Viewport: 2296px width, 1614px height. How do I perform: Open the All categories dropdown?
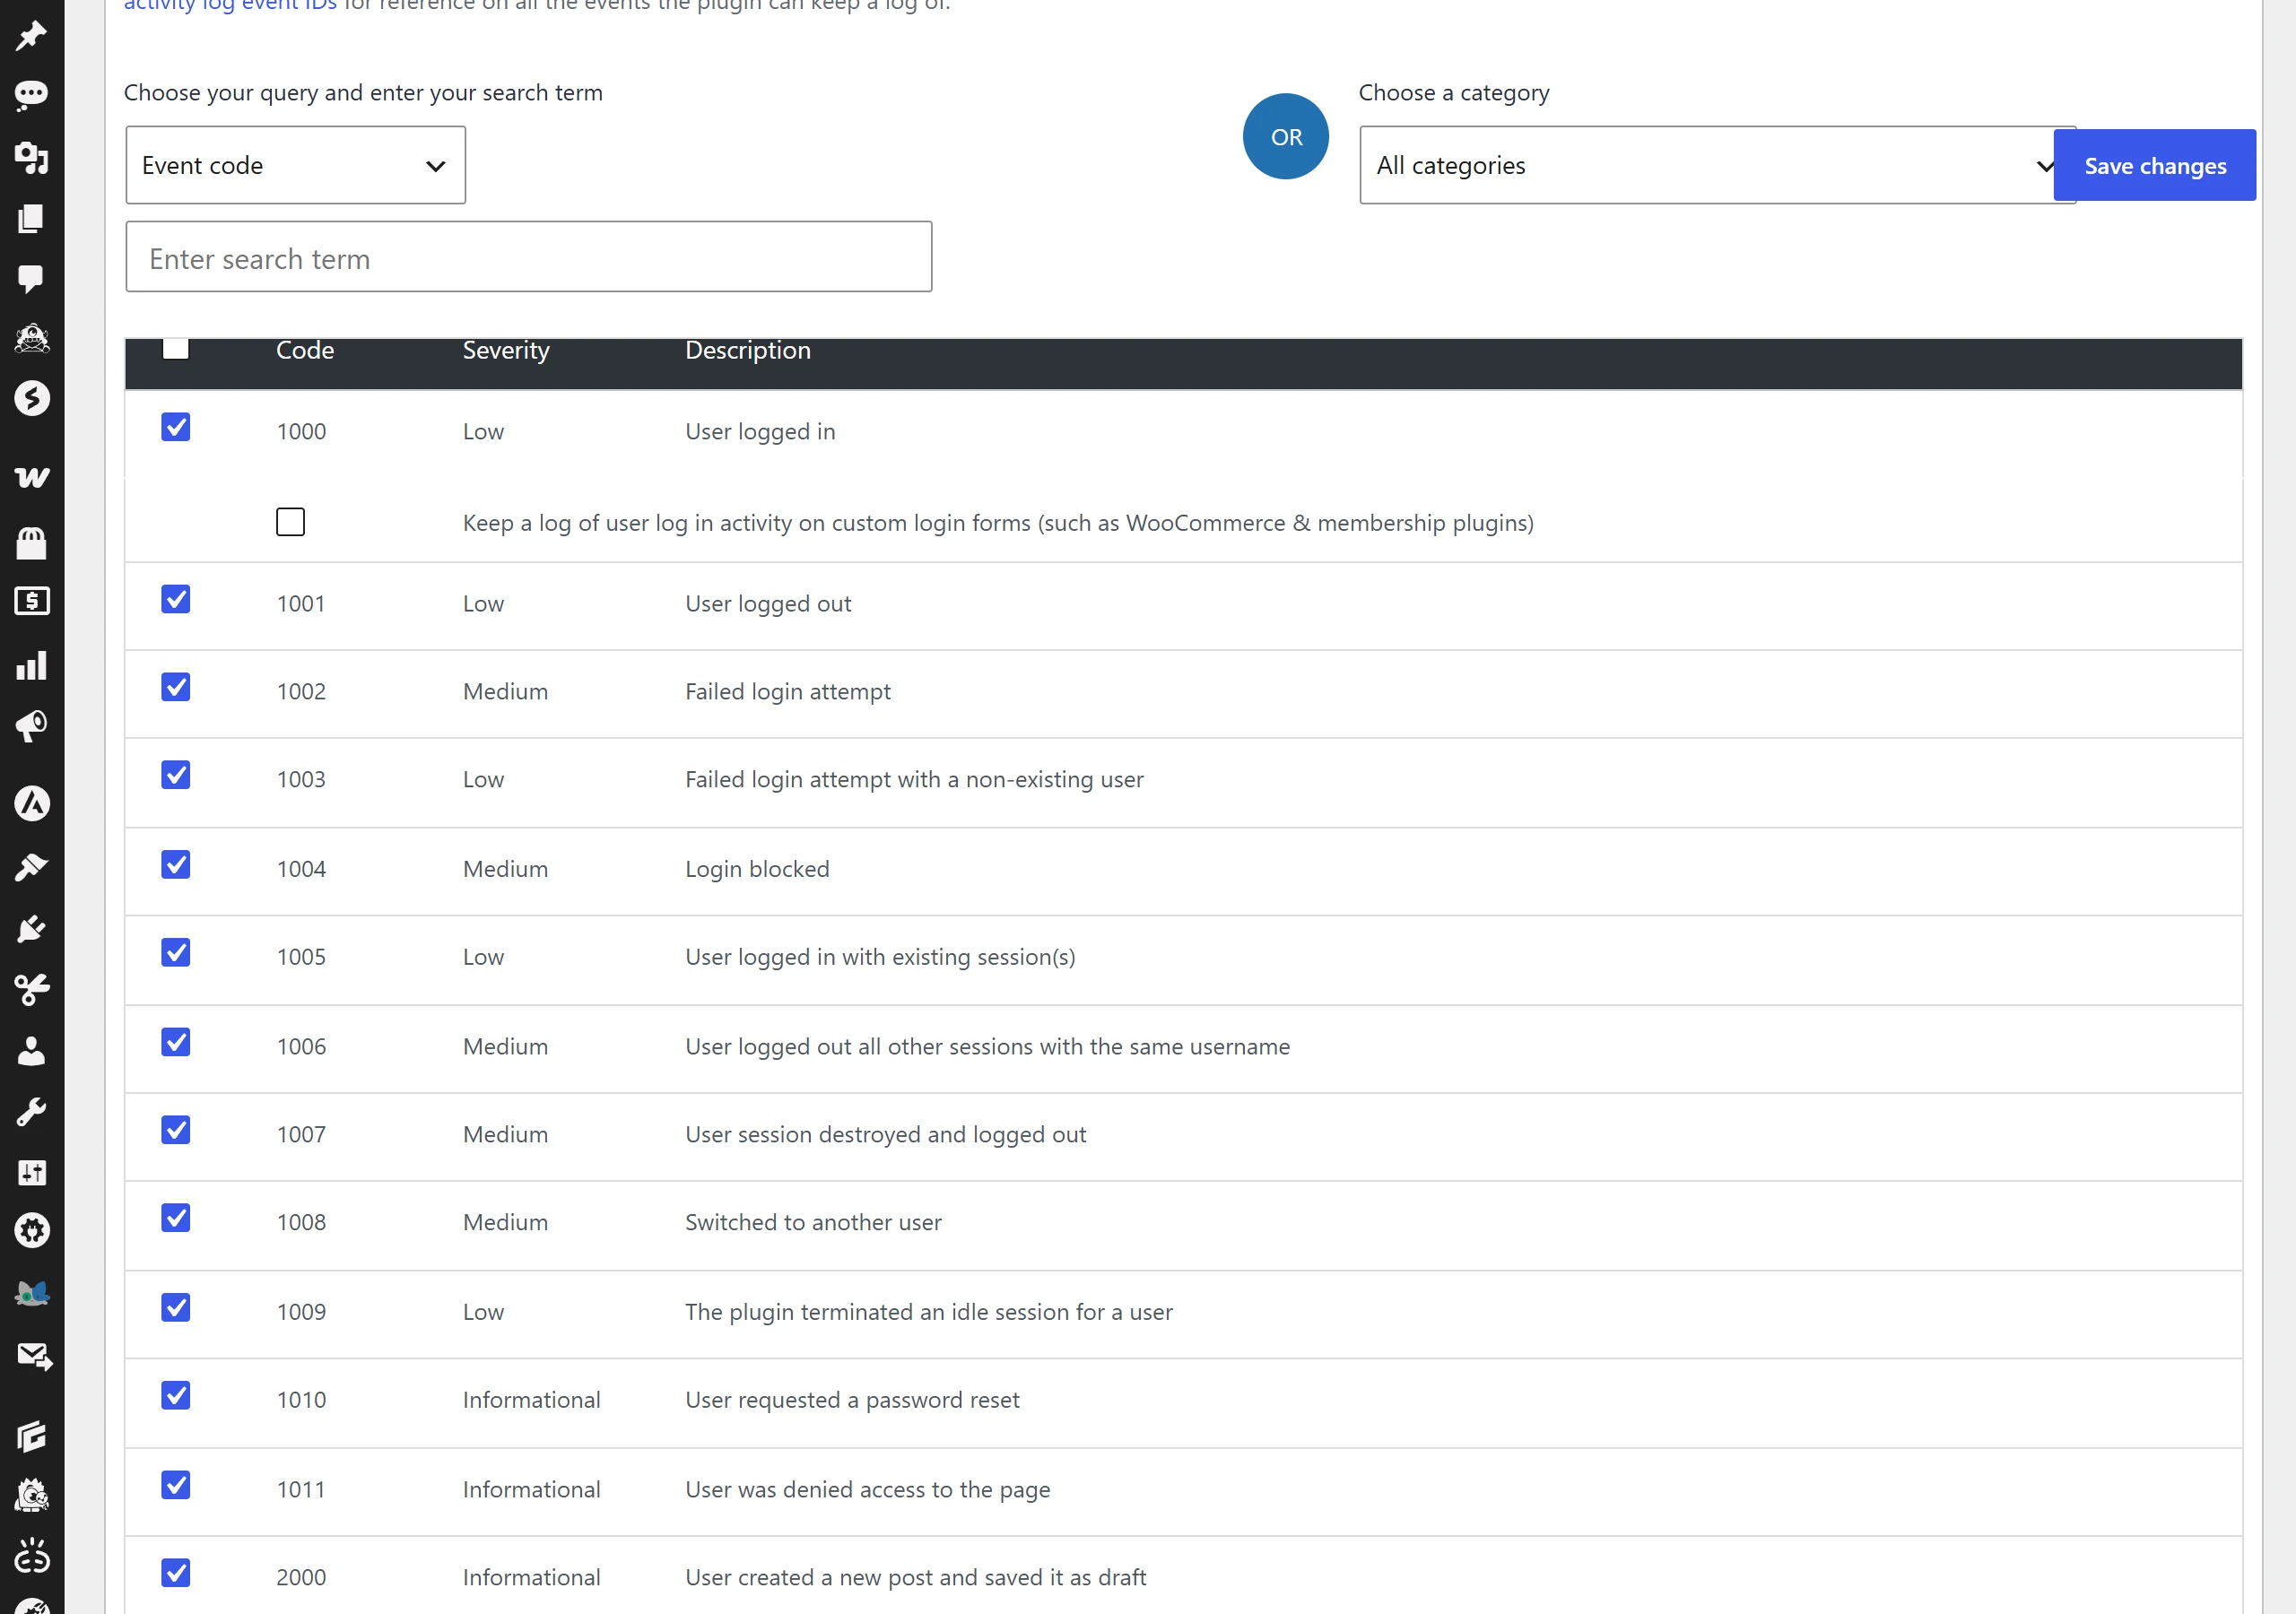(x=1716, y=165)
